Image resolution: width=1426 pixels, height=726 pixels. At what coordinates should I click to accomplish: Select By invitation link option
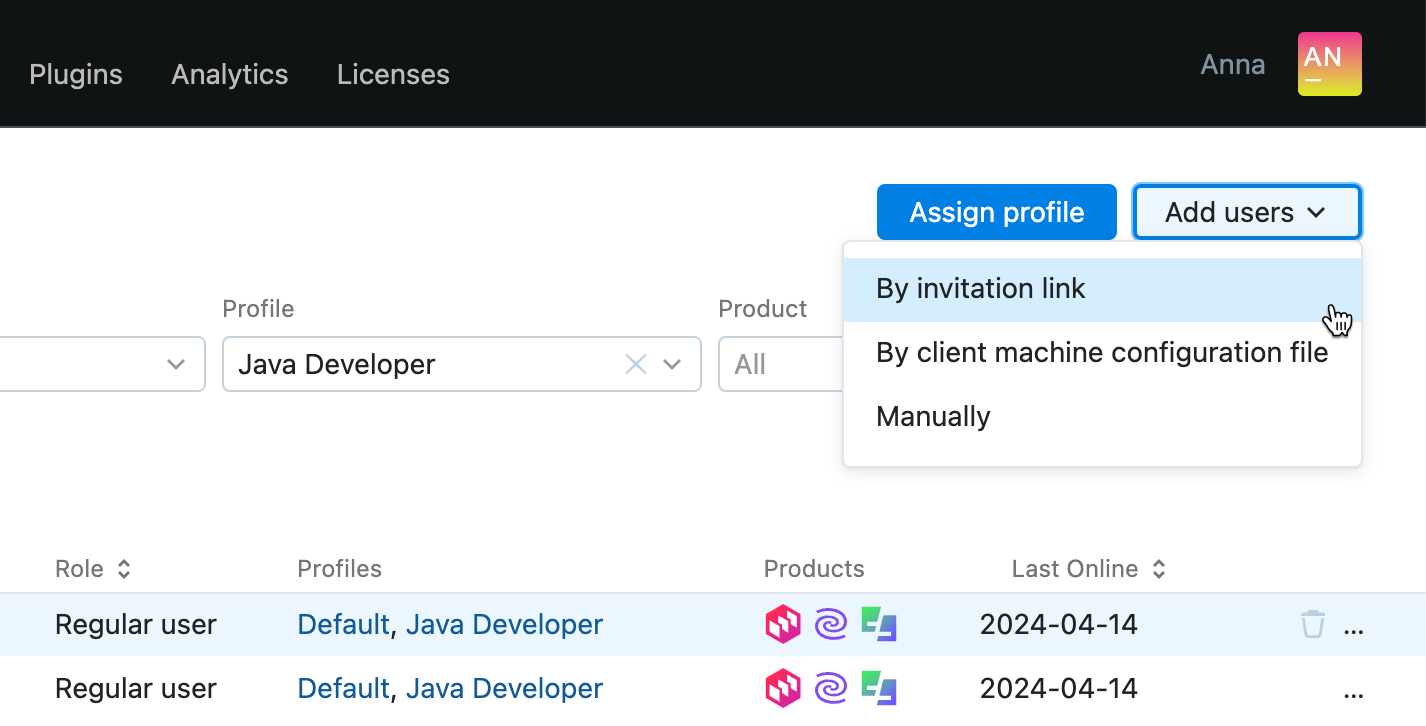(x=980, y=288)
